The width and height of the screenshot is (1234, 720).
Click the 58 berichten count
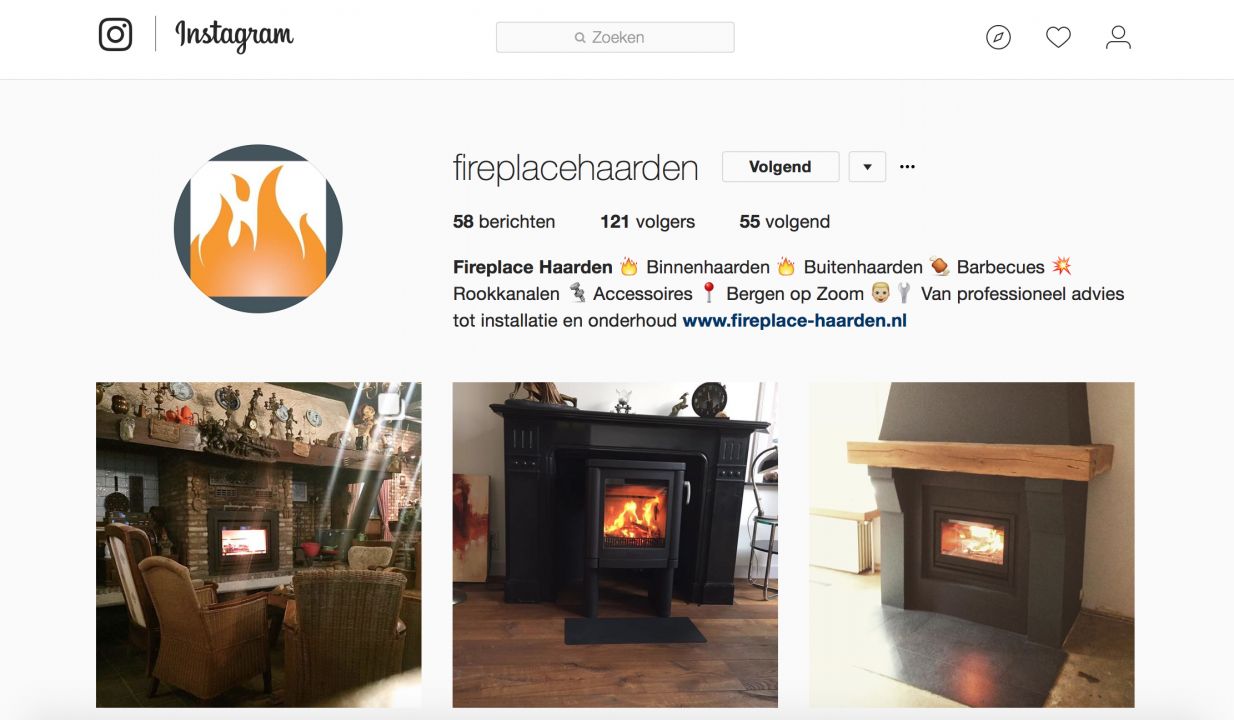click(x=504, y=222)
